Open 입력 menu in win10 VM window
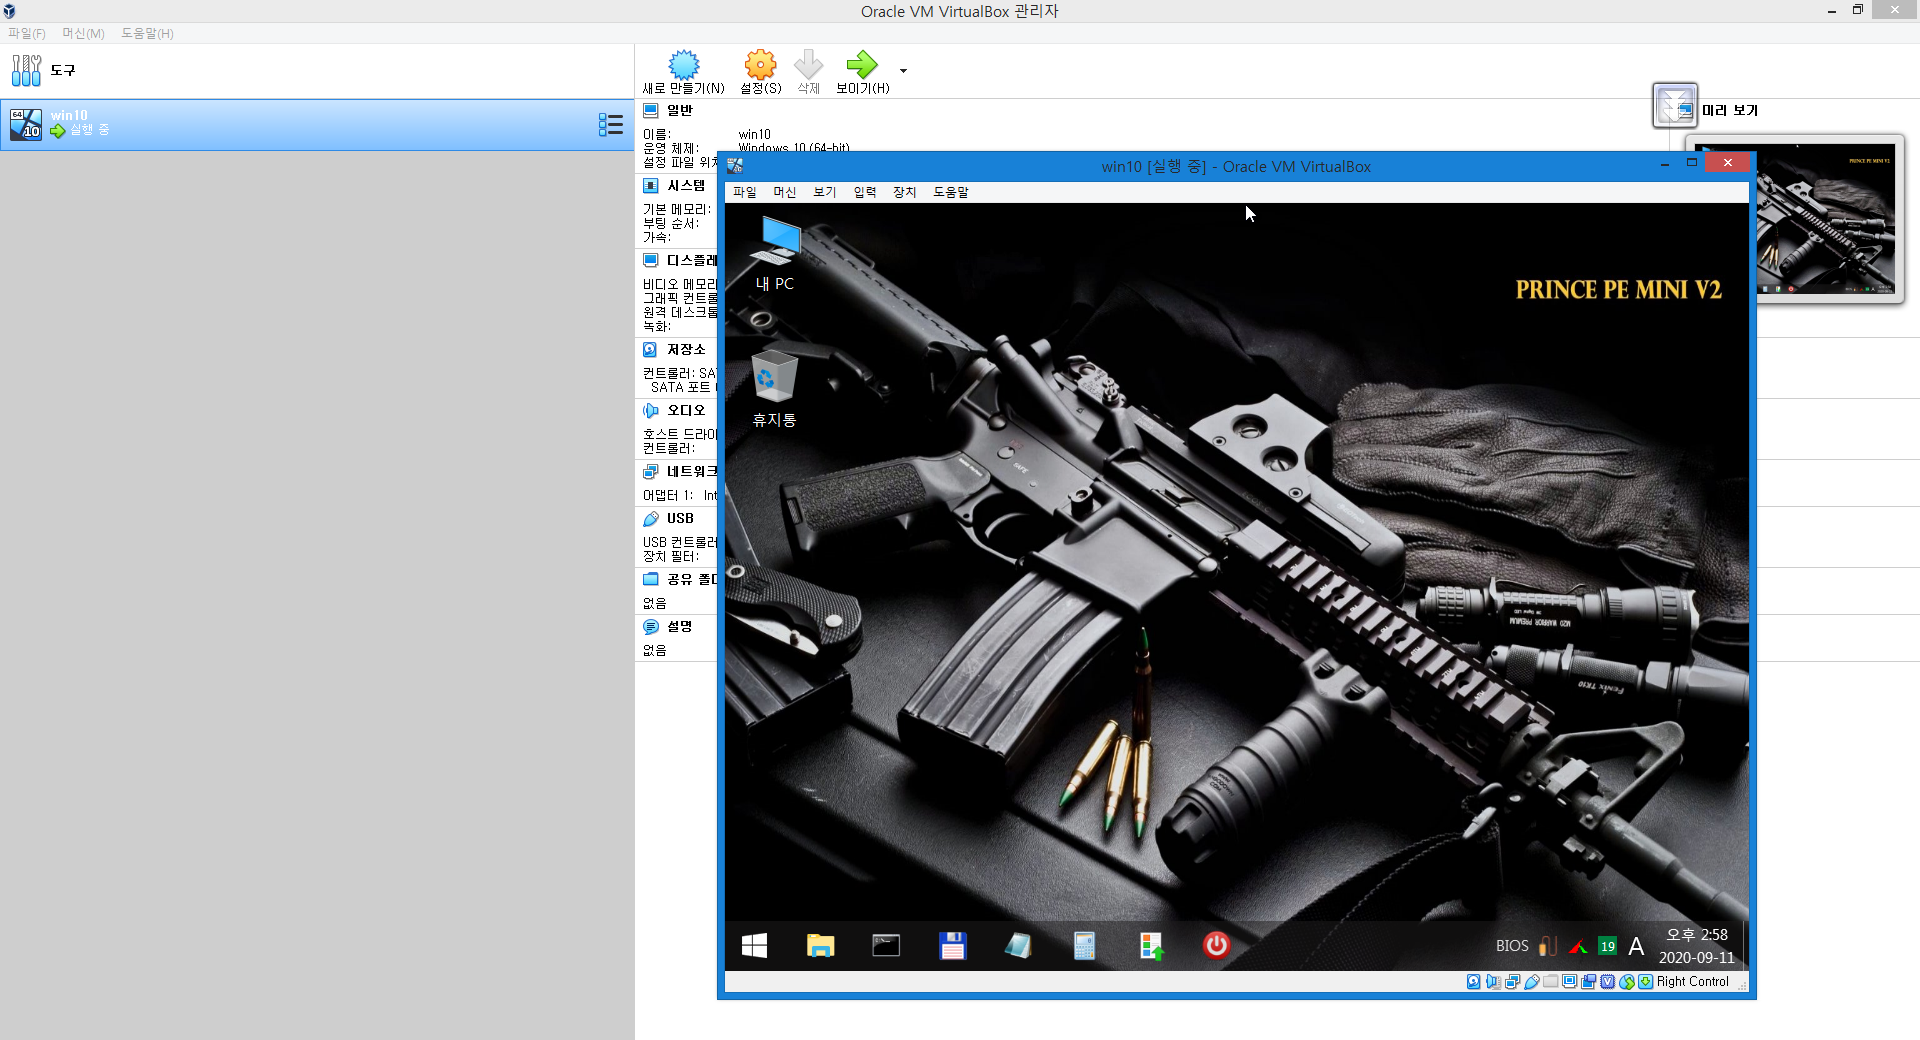The image size is (1920, 1040). [x=864, y=192]
